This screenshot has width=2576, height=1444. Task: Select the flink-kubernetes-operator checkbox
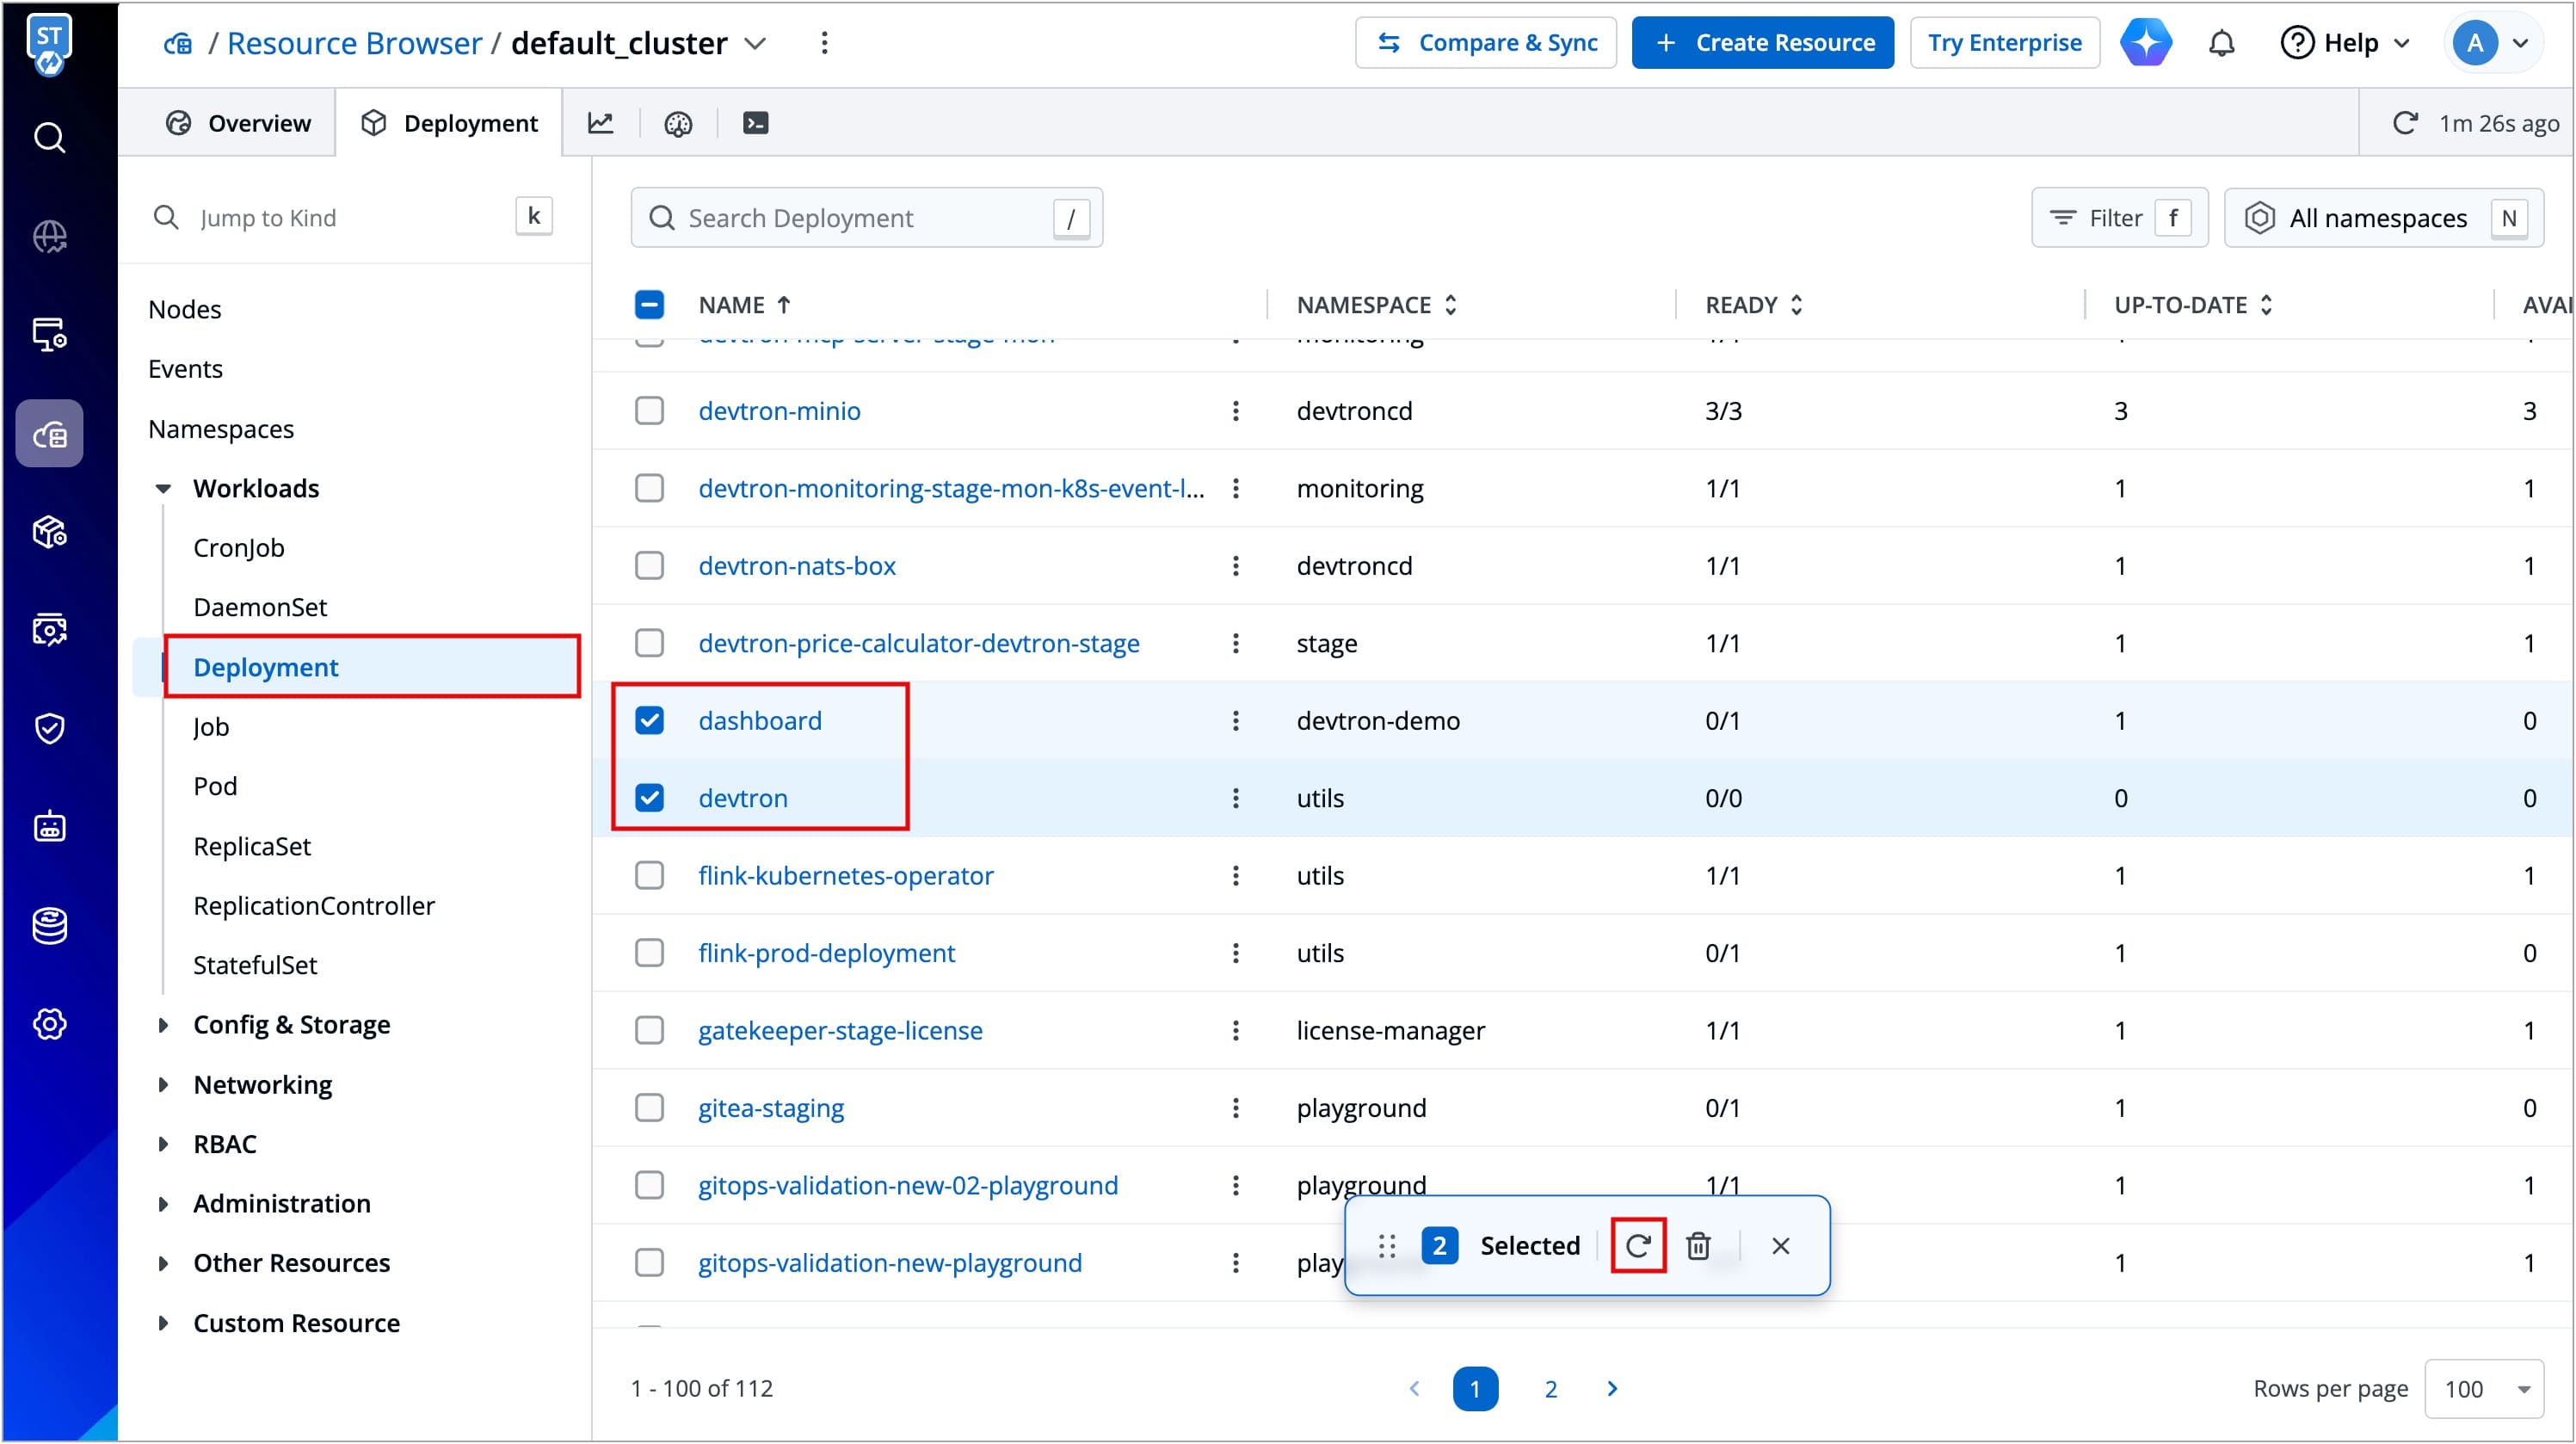(649, 875)
